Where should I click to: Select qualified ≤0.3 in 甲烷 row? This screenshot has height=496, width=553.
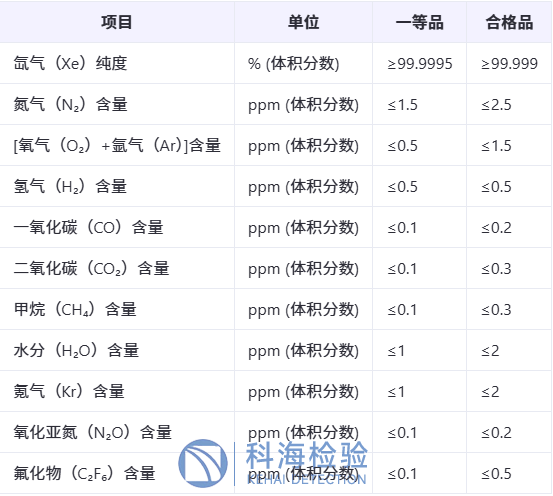click(496, 310)
